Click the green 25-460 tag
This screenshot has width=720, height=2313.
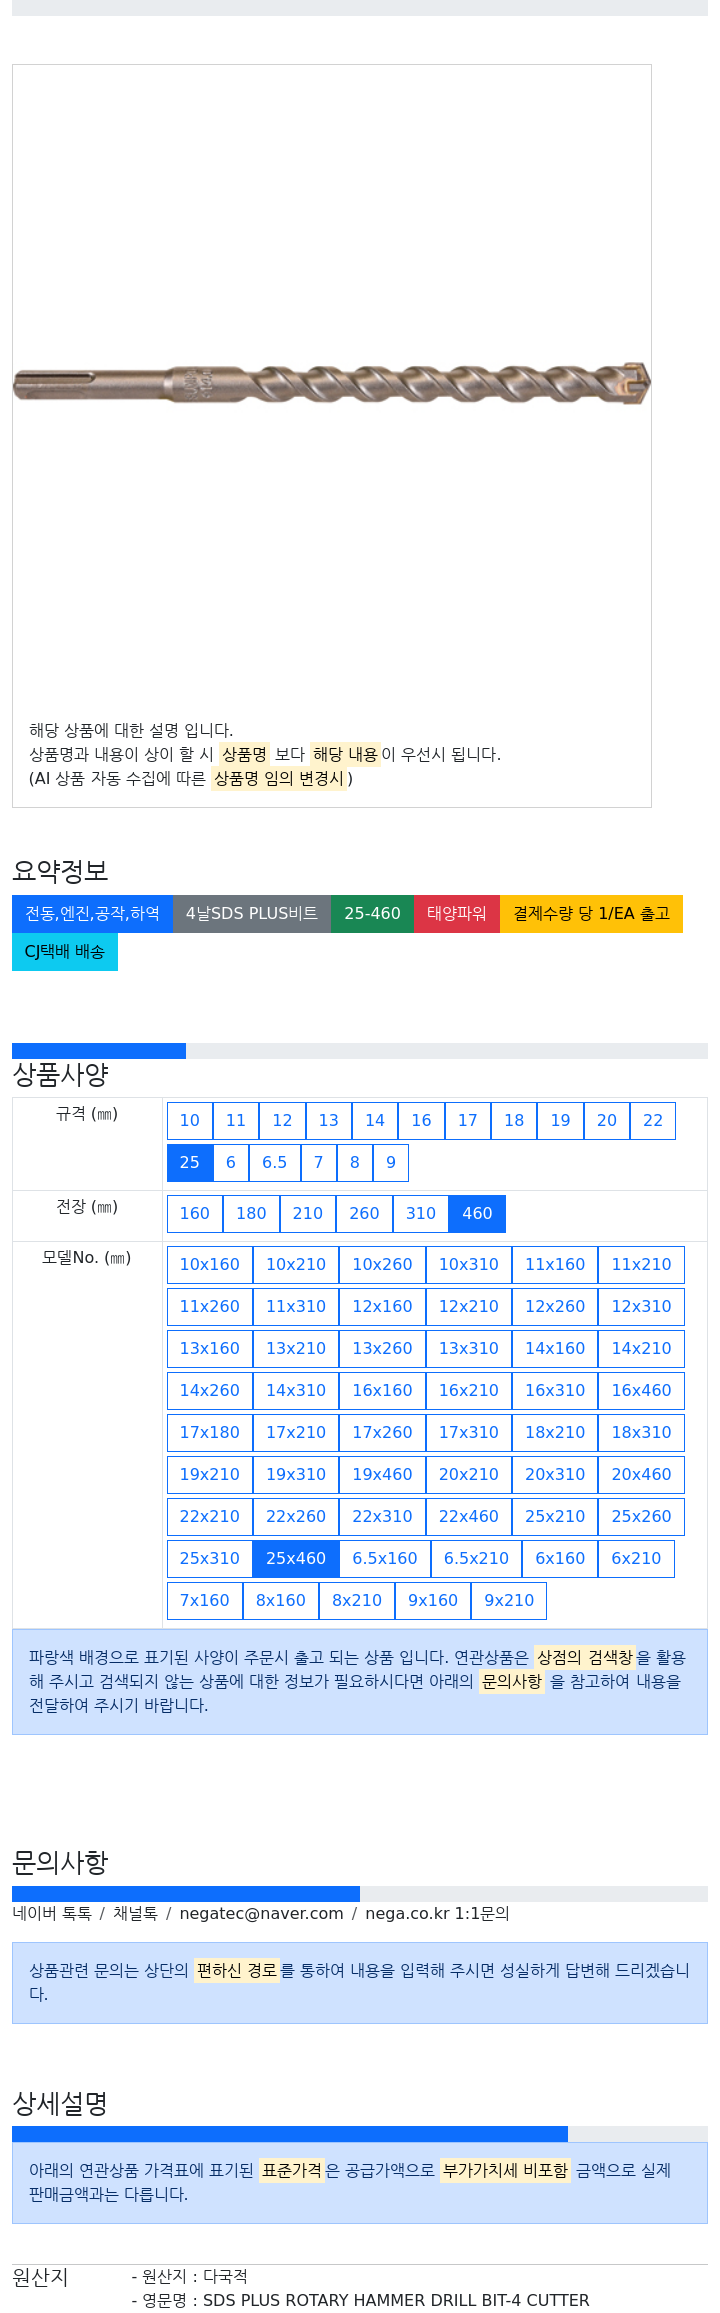click(x=372, y=913)
